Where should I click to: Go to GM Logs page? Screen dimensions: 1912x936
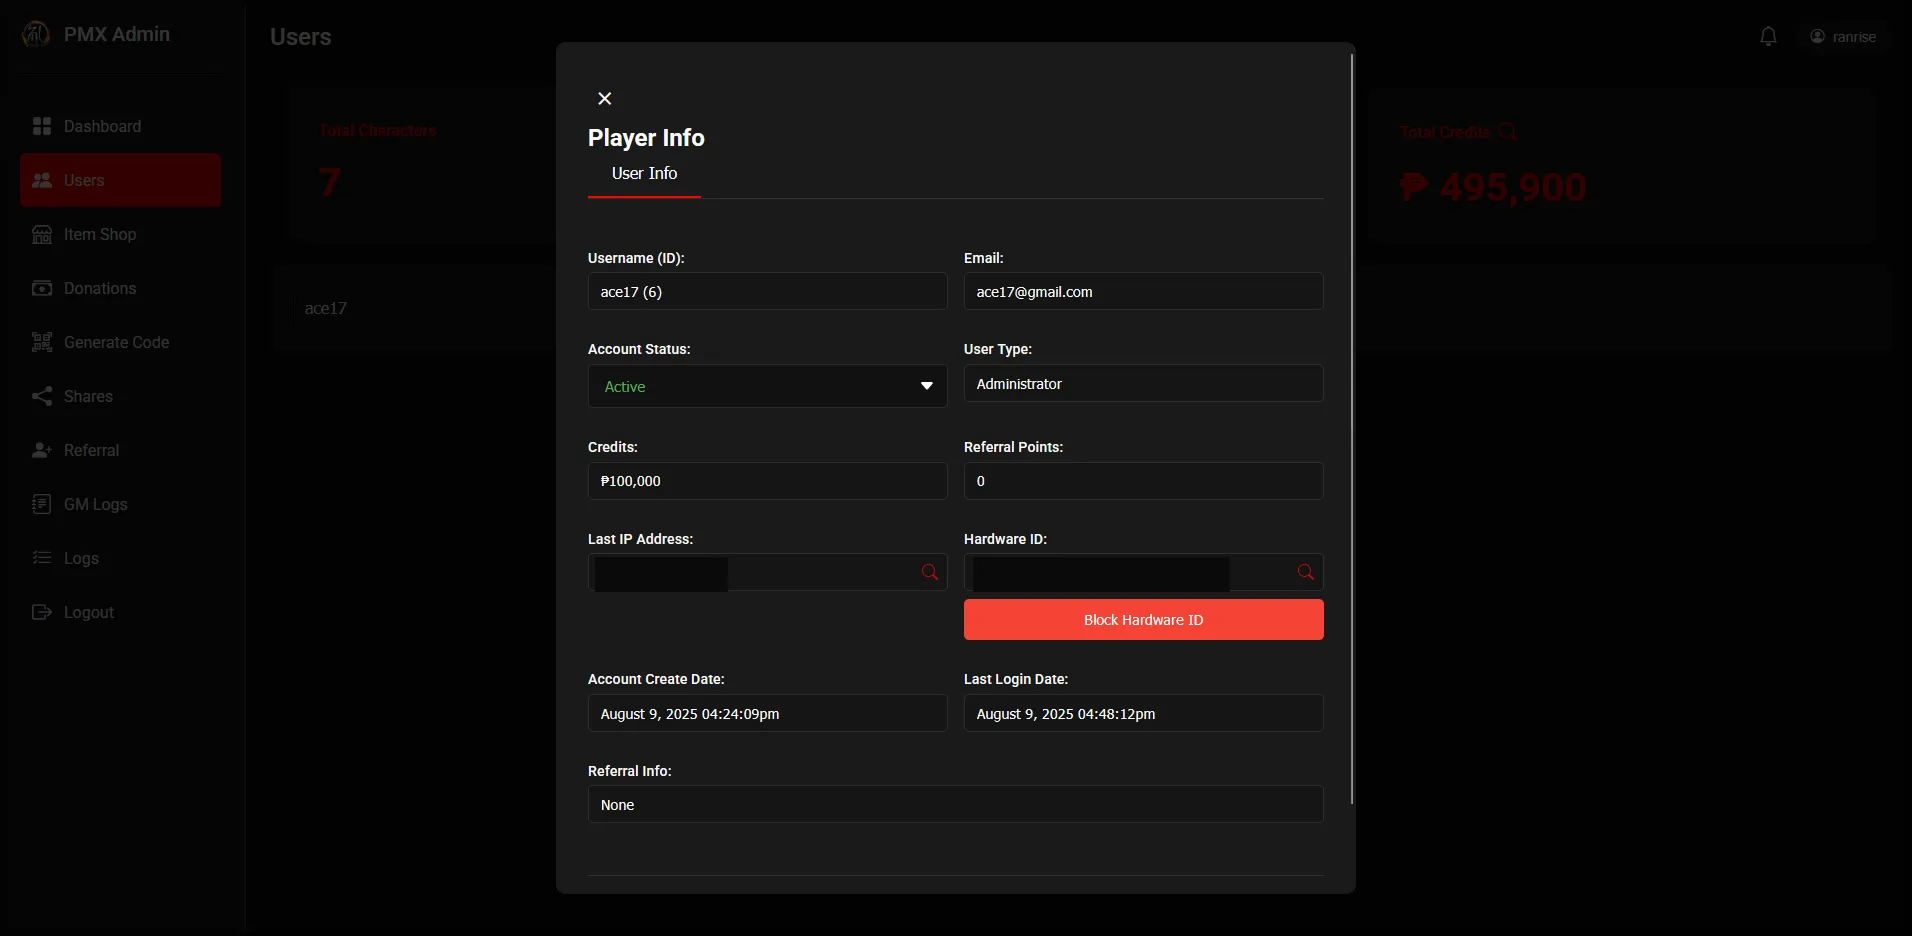(95, 504)
